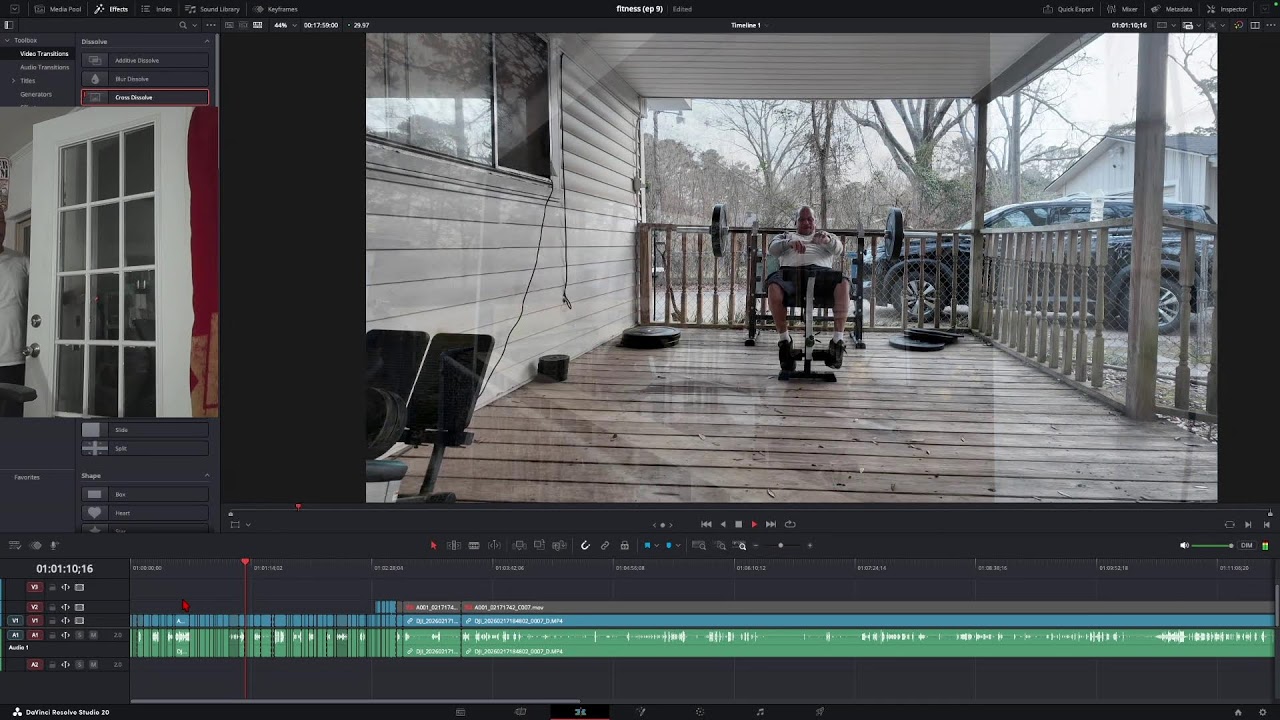
Task: Click the effects search magnifier icon
Action: (x=182, y=25)
